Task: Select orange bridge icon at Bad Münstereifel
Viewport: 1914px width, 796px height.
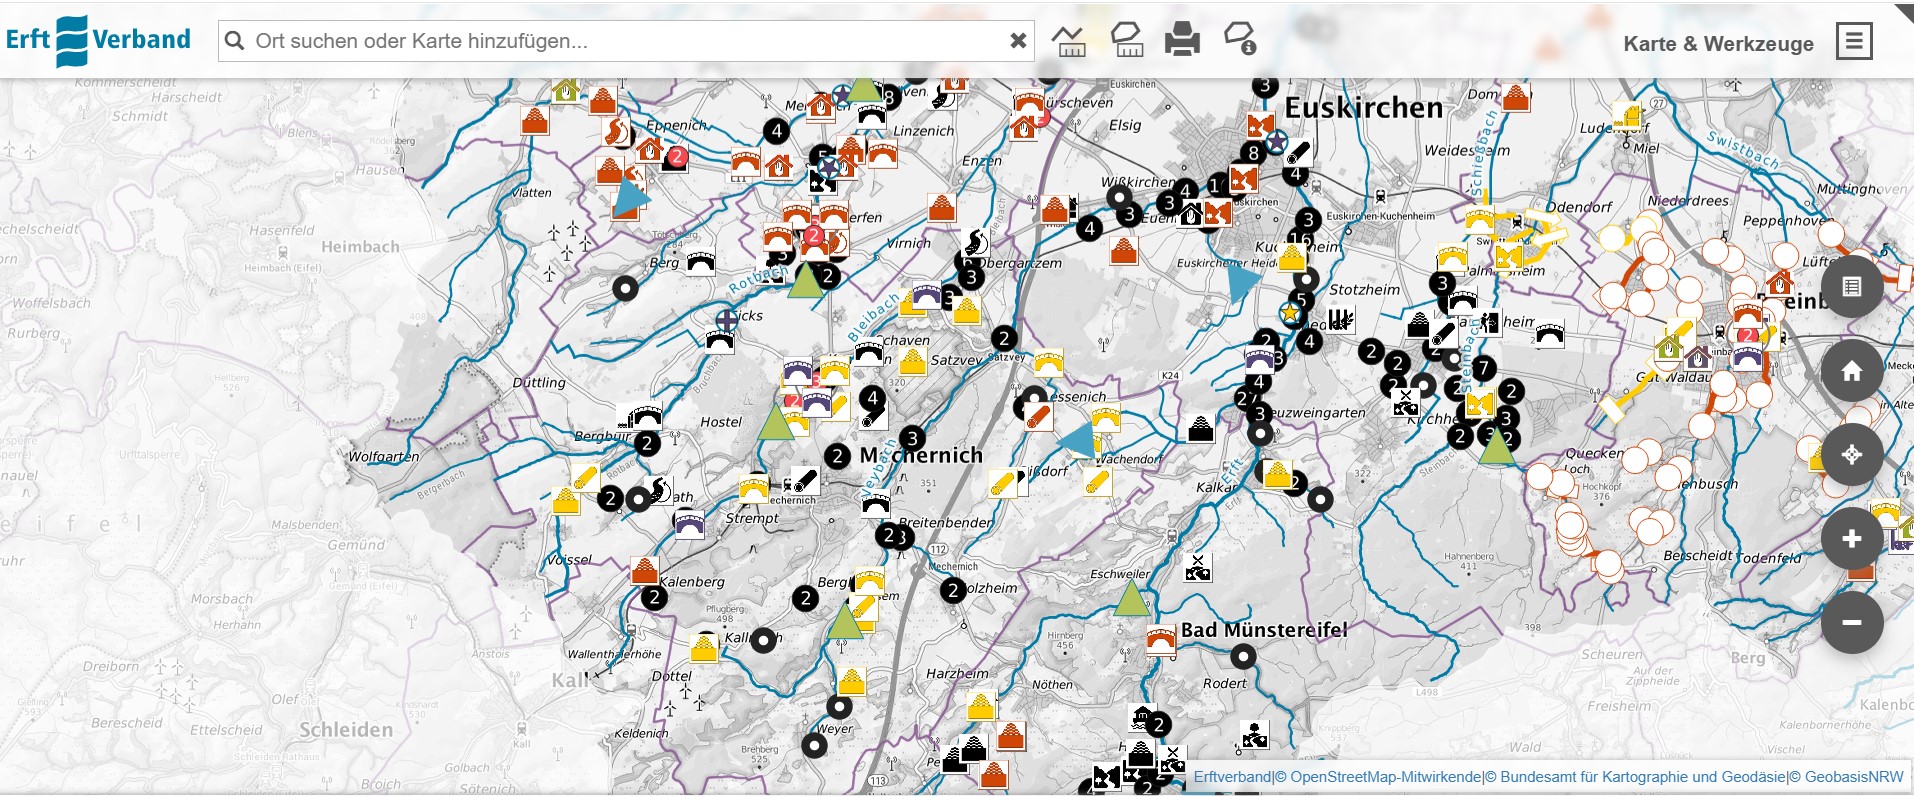Action: (x=1160, y=640)
